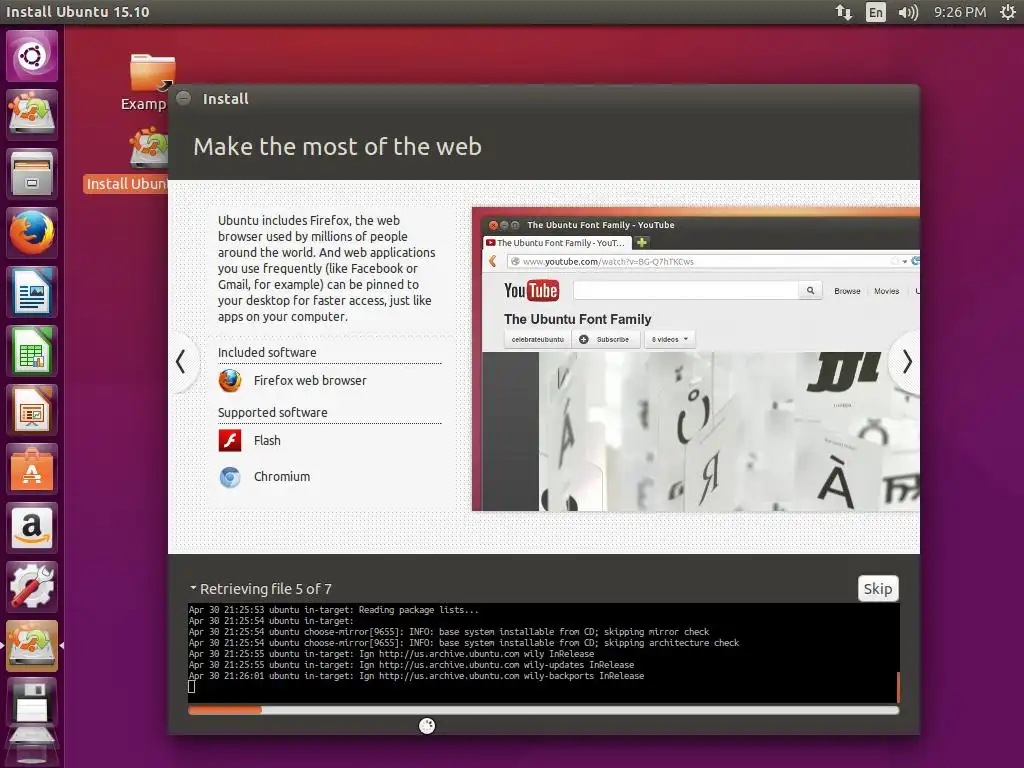Click the 'Supported software' heading
The height and width of the screenshot is (768, 1024).
coord(273,413)
